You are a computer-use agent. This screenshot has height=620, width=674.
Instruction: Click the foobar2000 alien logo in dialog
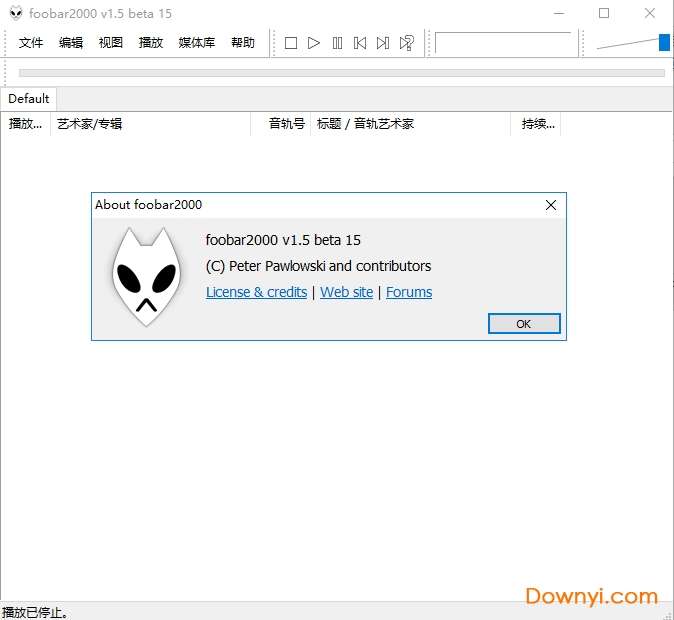point(147,277)
